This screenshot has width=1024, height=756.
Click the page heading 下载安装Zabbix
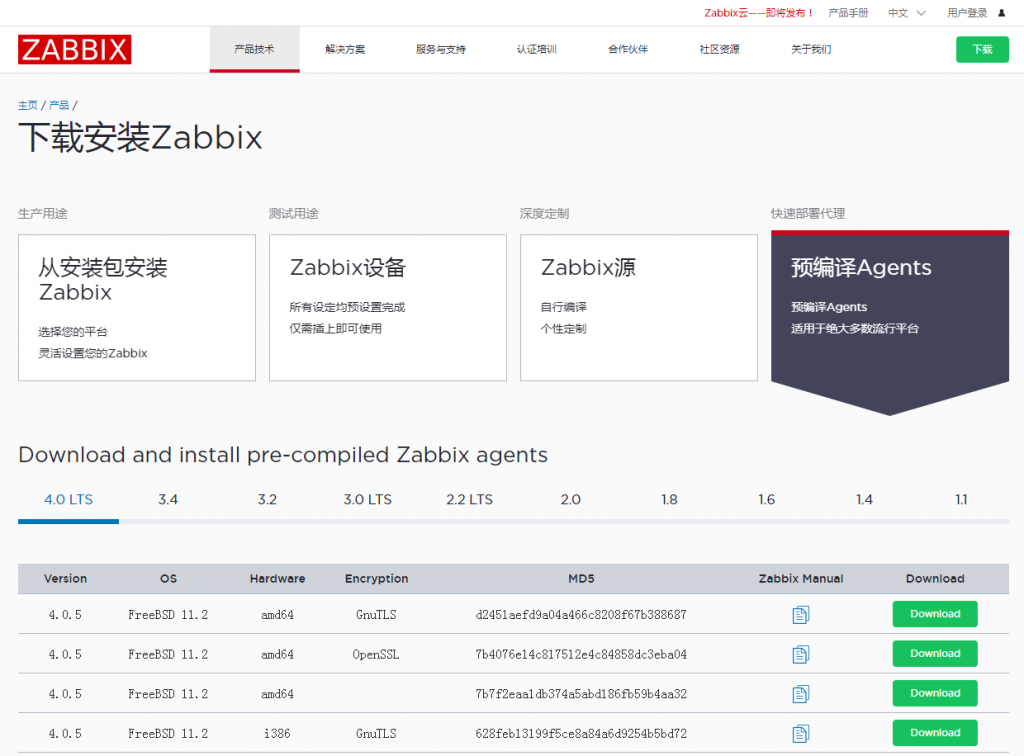(x=140, y=138)
